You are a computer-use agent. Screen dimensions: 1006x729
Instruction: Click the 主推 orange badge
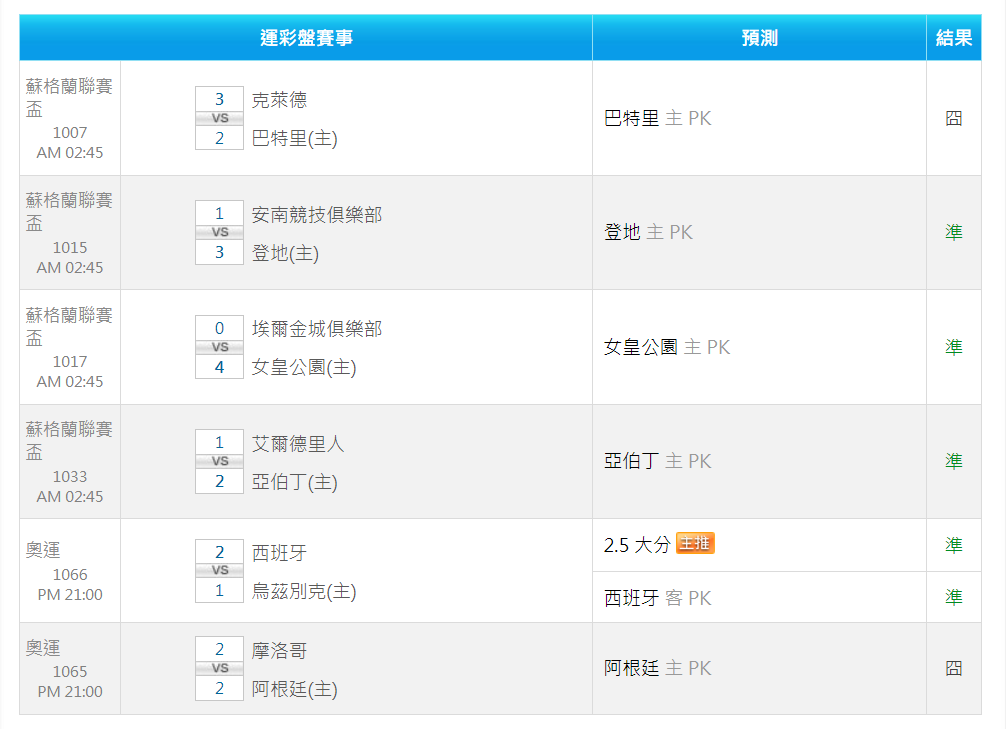point(695,544)
